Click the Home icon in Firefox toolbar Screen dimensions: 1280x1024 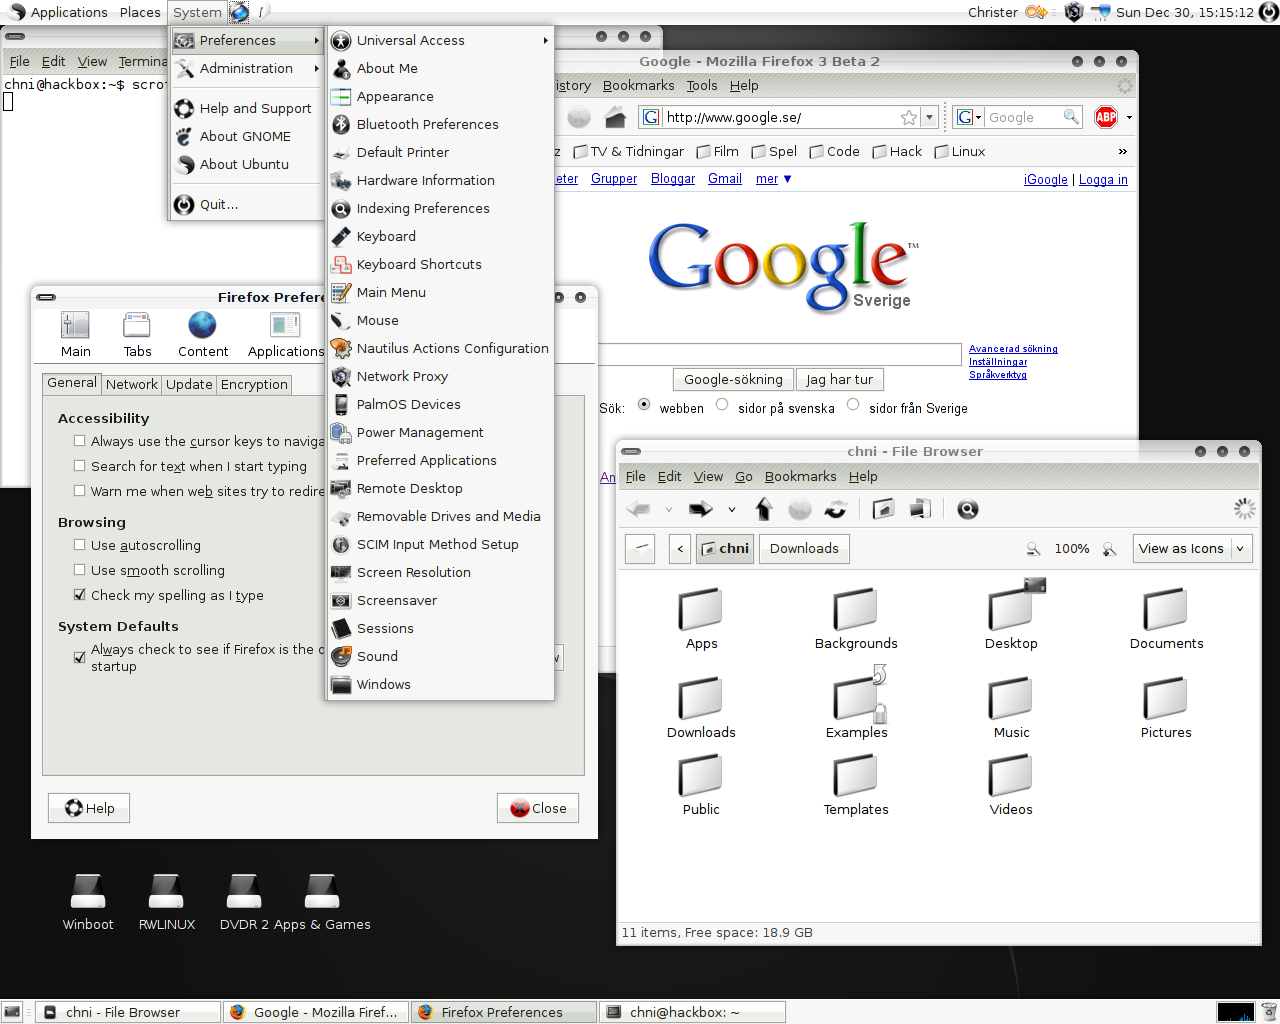pos(615,118)
